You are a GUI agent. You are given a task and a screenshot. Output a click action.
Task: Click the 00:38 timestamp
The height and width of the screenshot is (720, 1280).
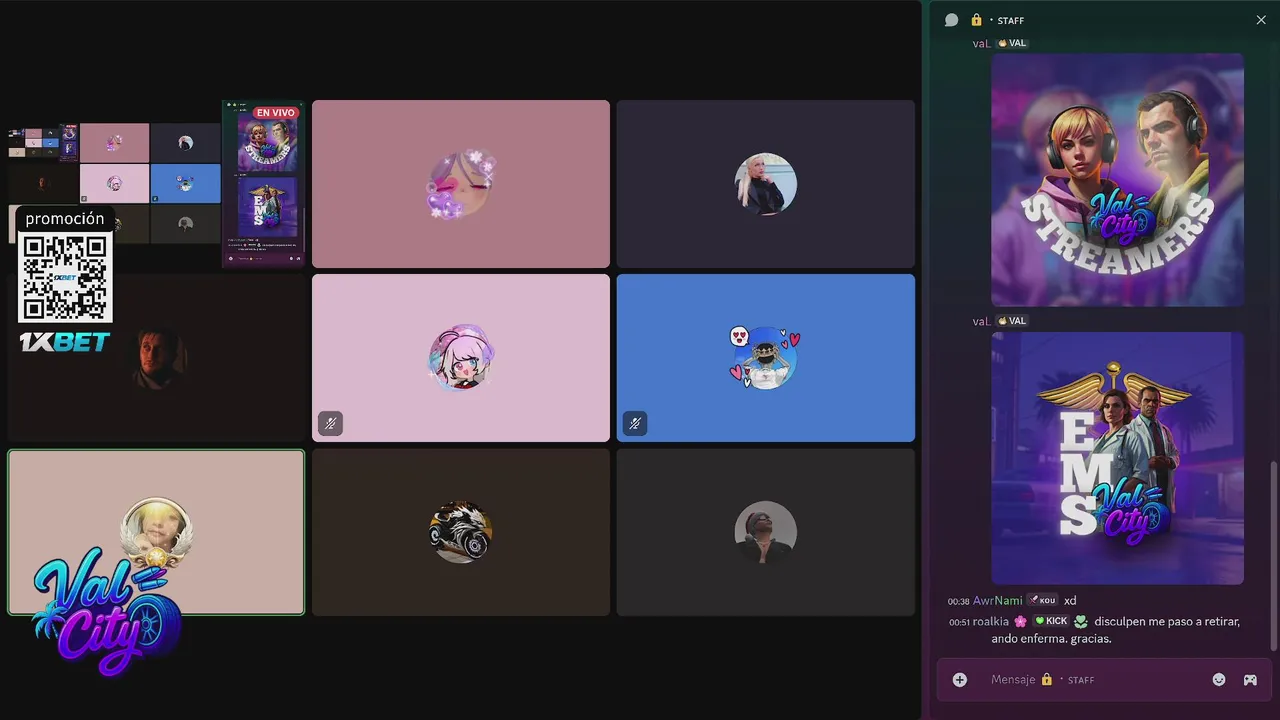[x=959, y=602]
